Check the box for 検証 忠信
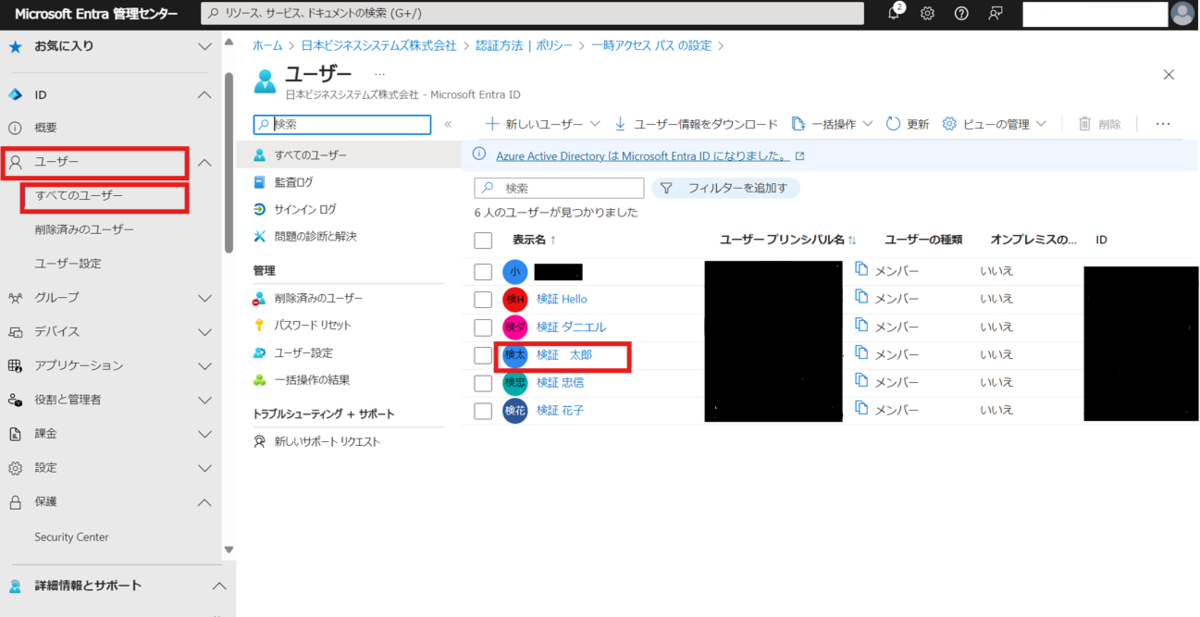 coord(483,383)
